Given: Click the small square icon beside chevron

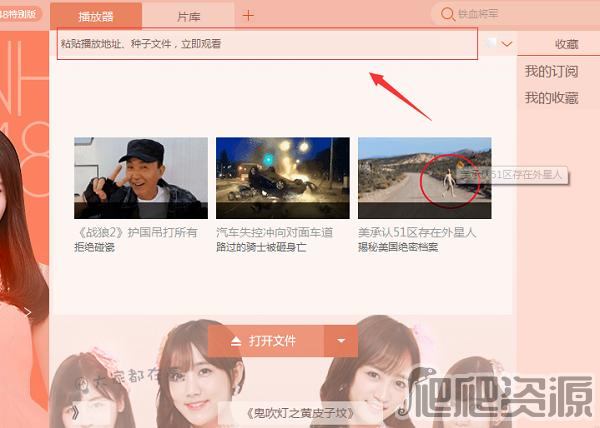Looking at the screenshot, I should tap(491, 43).
